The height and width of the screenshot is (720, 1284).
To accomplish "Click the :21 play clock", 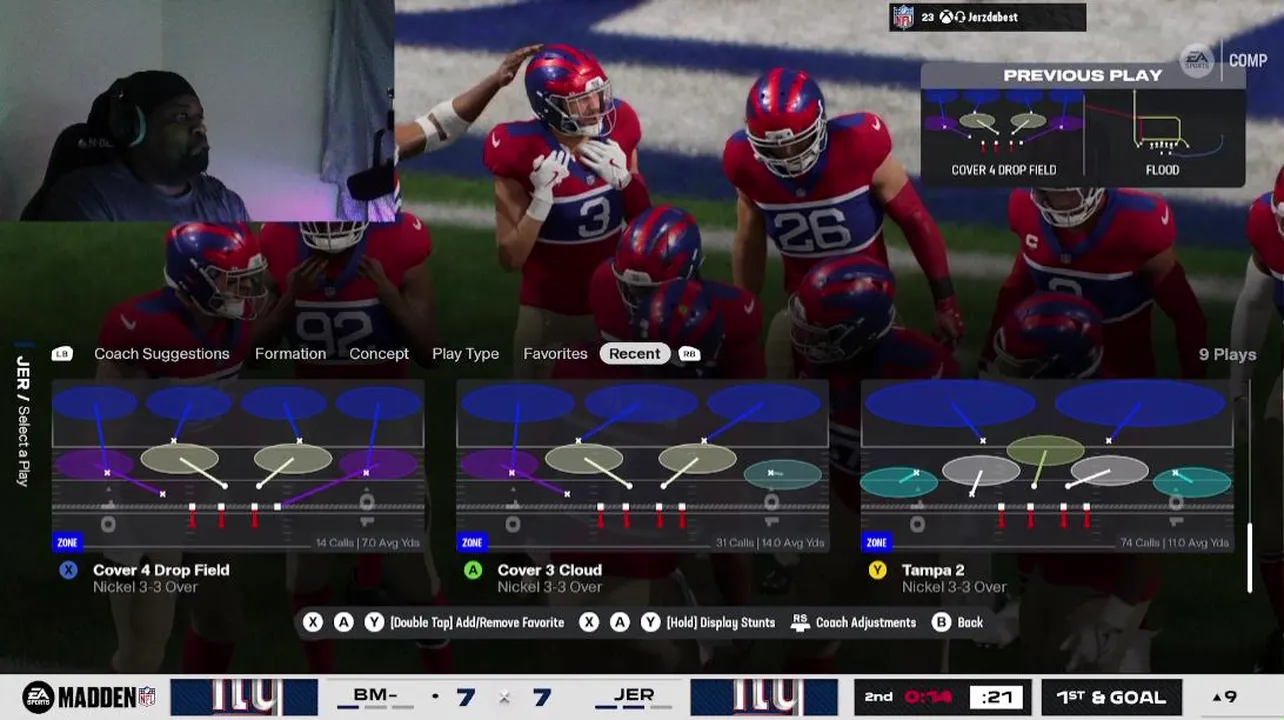I will click(997, 697).
